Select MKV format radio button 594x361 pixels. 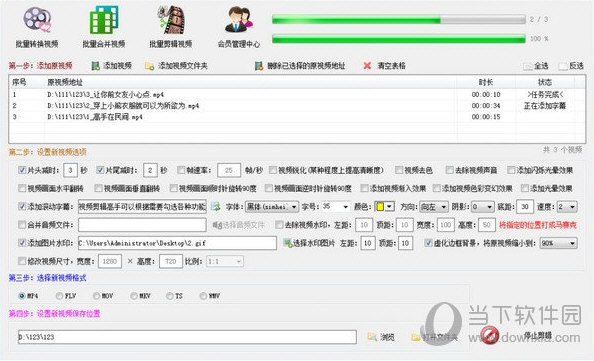[133, 296]
